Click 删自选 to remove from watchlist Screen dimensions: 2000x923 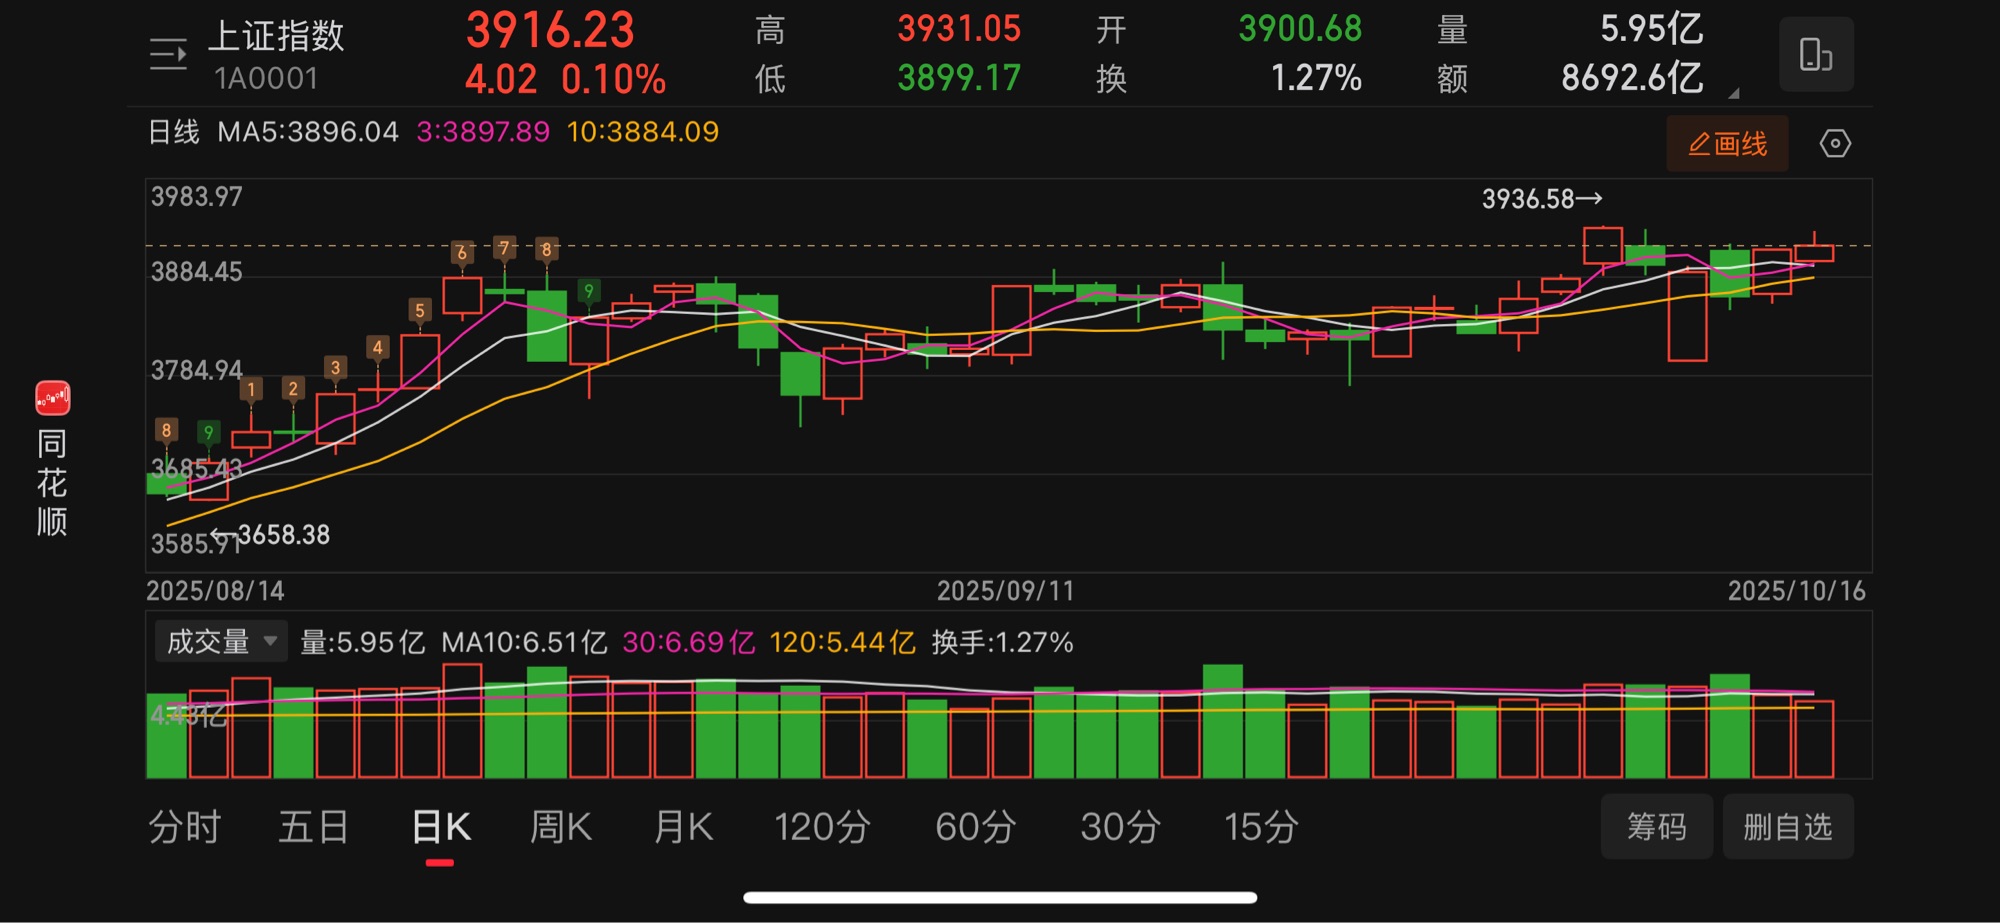pos(1787,827)
